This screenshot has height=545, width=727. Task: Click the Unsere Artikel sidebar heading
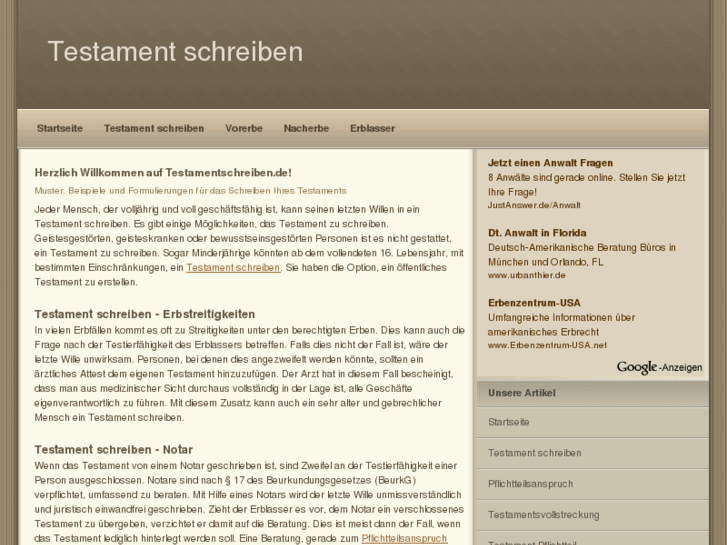click(522, 393)
